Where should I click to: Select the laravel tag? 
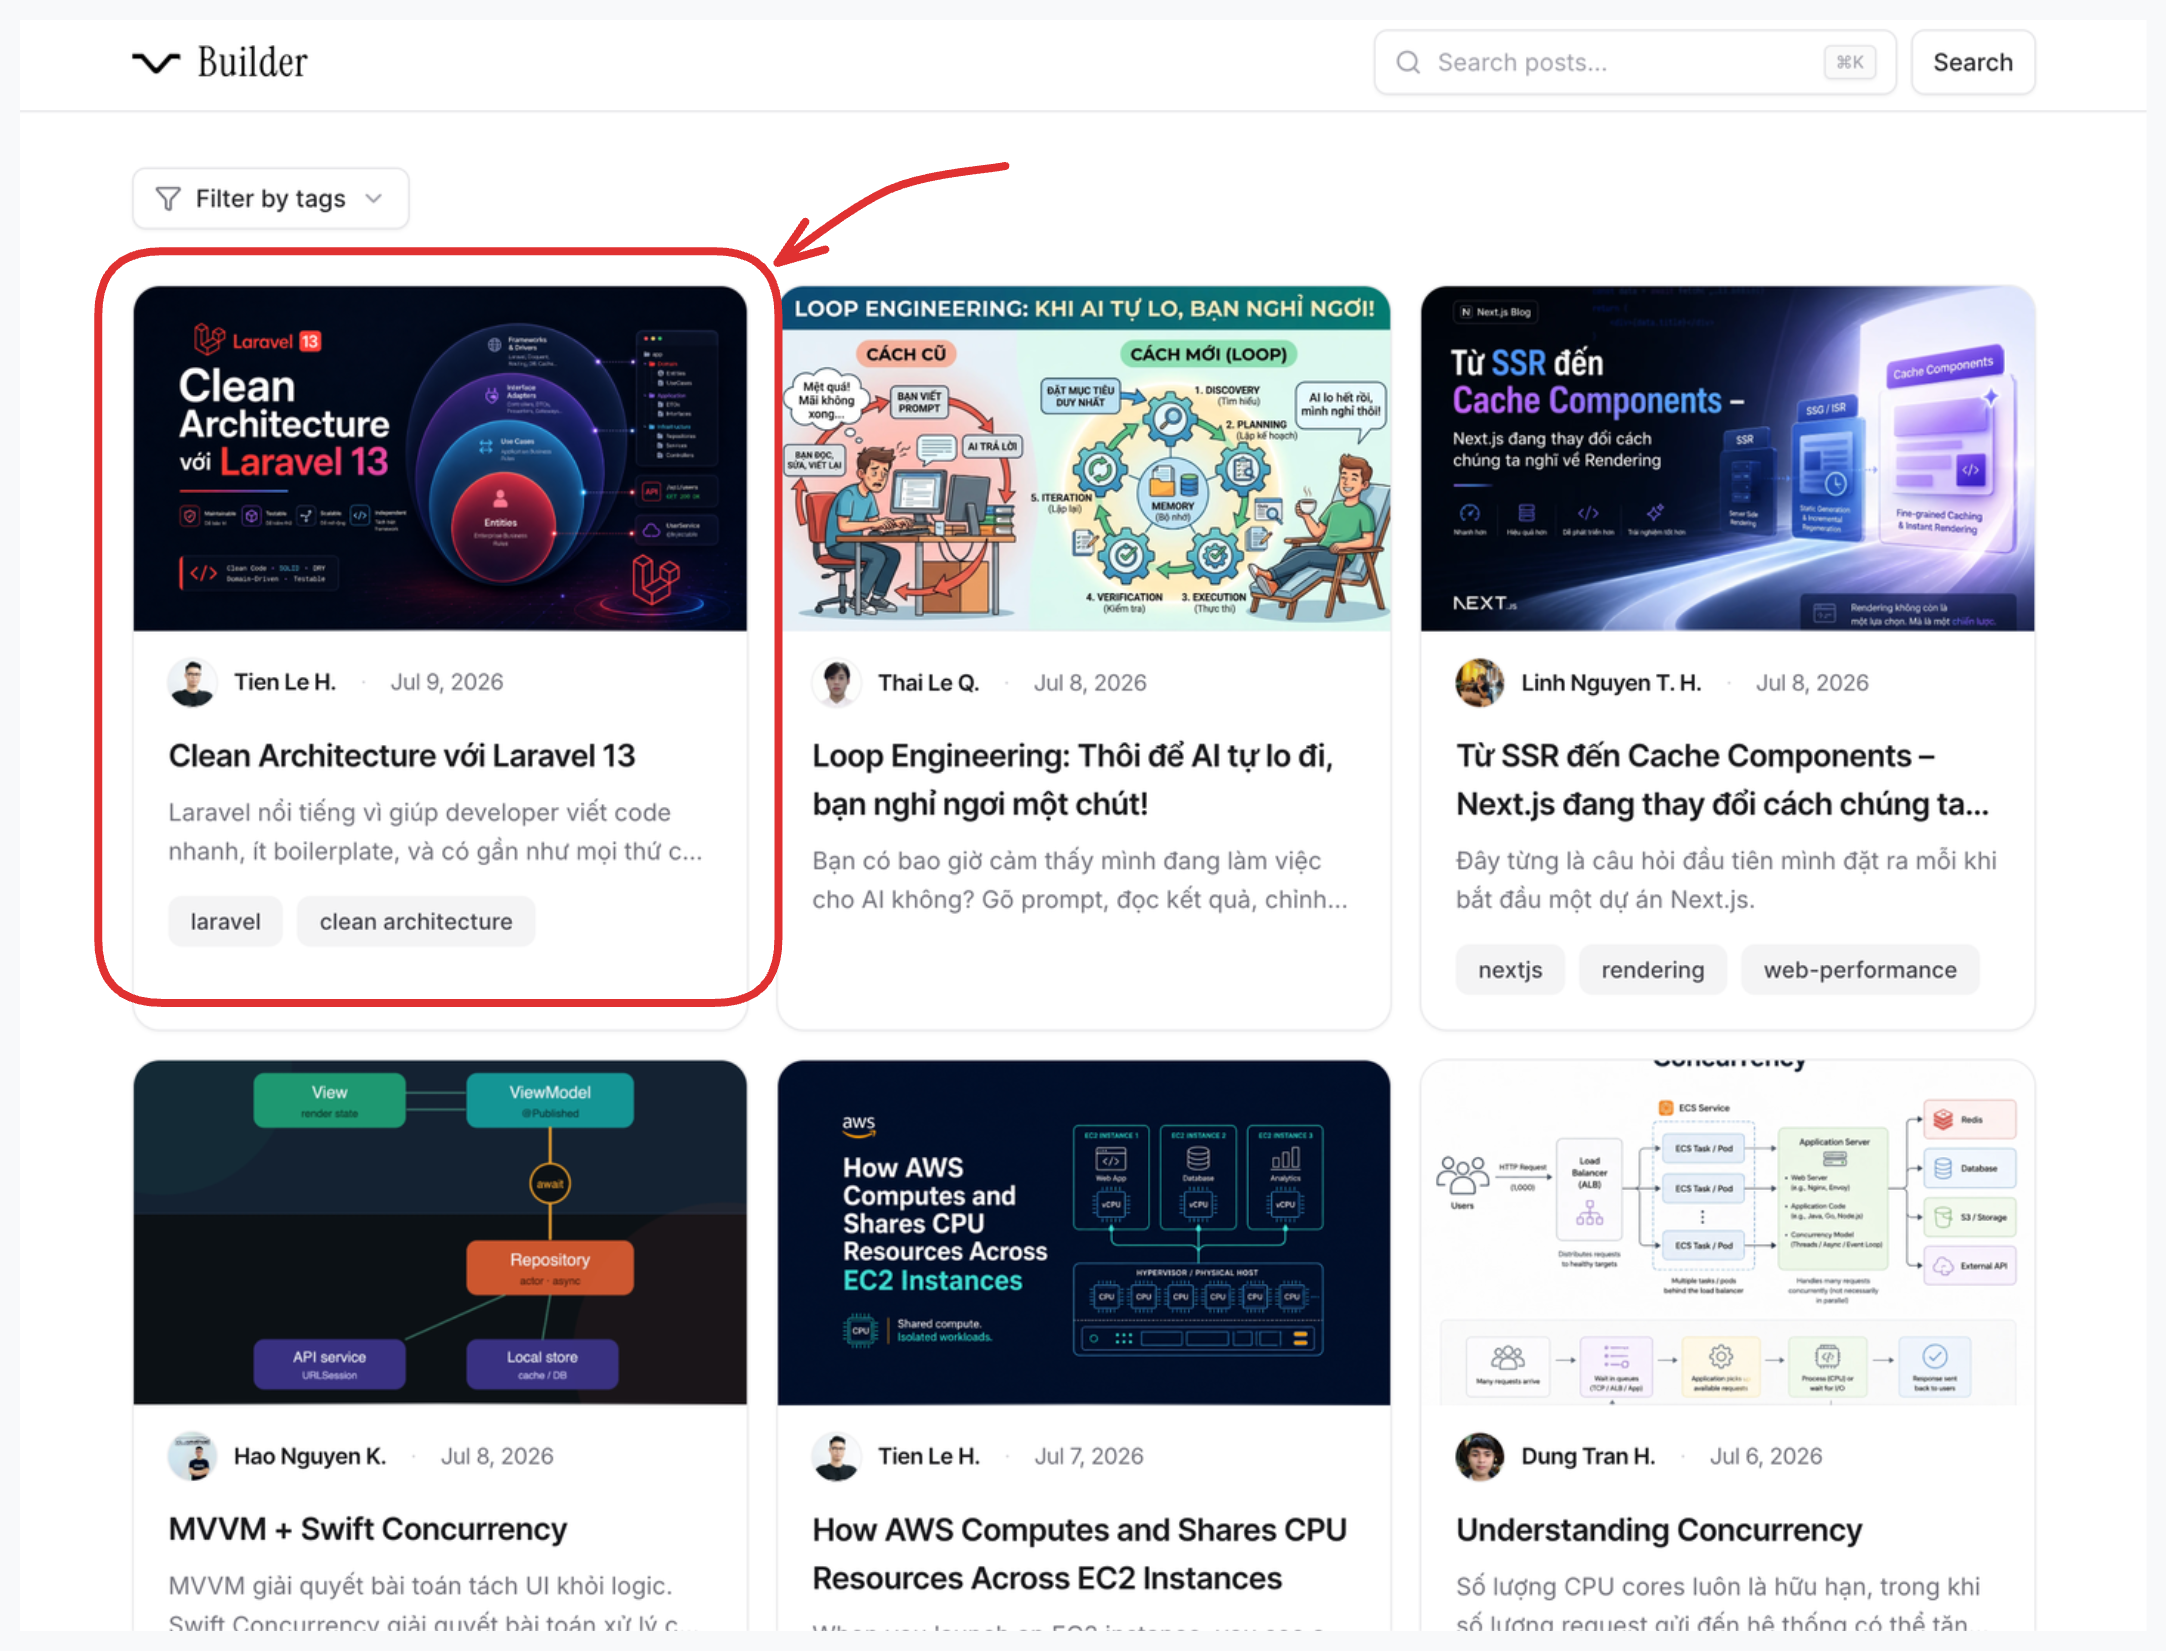click(x=226, y=921)
